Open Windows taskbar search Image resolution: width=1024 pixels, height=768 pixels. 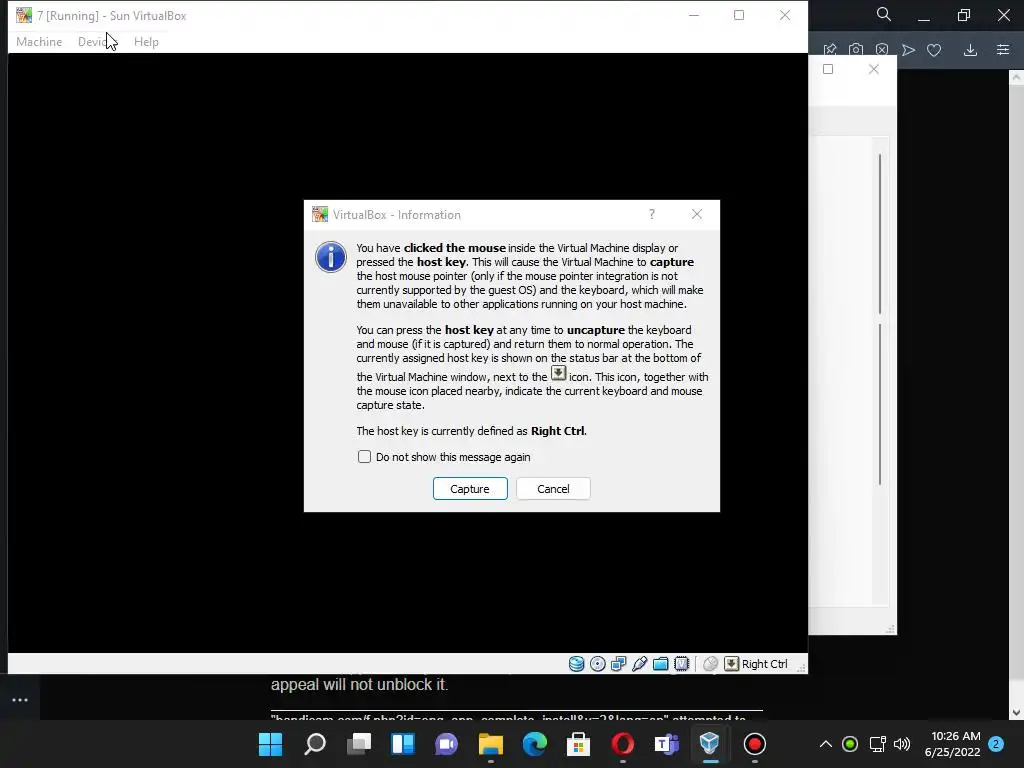pos(315,744)
